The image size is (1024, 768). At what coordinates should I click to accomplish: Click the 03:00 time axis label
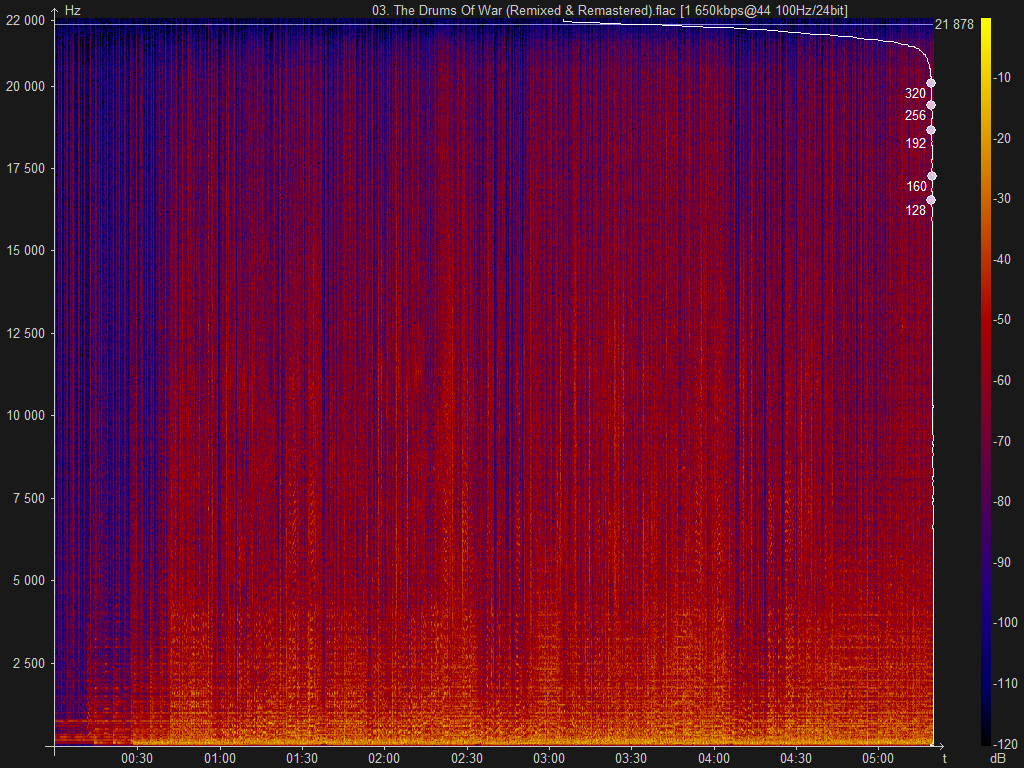(549, 758)
